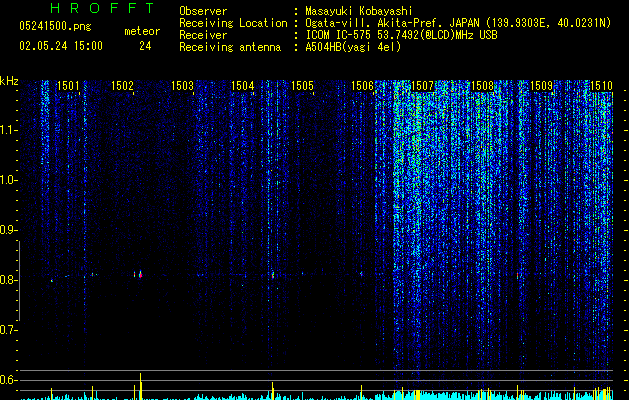The width and height of the screenshot is (629, 400).
Task: Click the 1.0 frequency axis label
Action: pos(7,180)
